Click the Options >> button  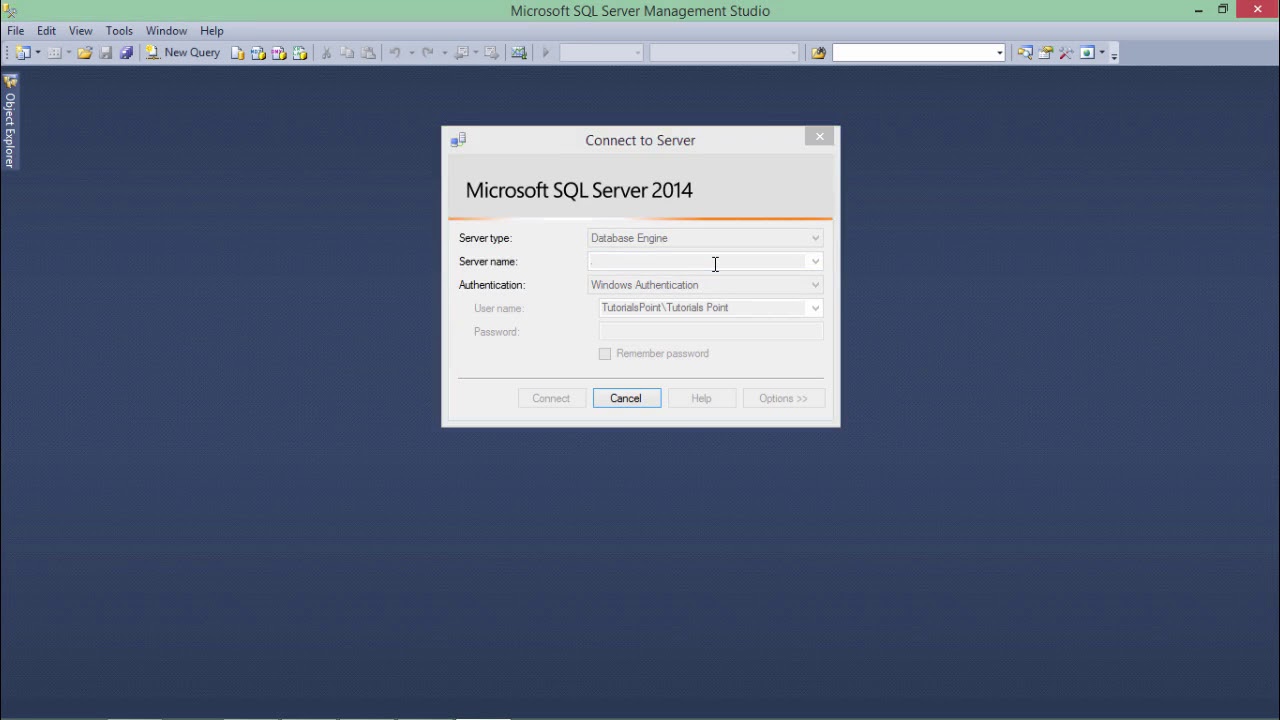click(784, 398)
